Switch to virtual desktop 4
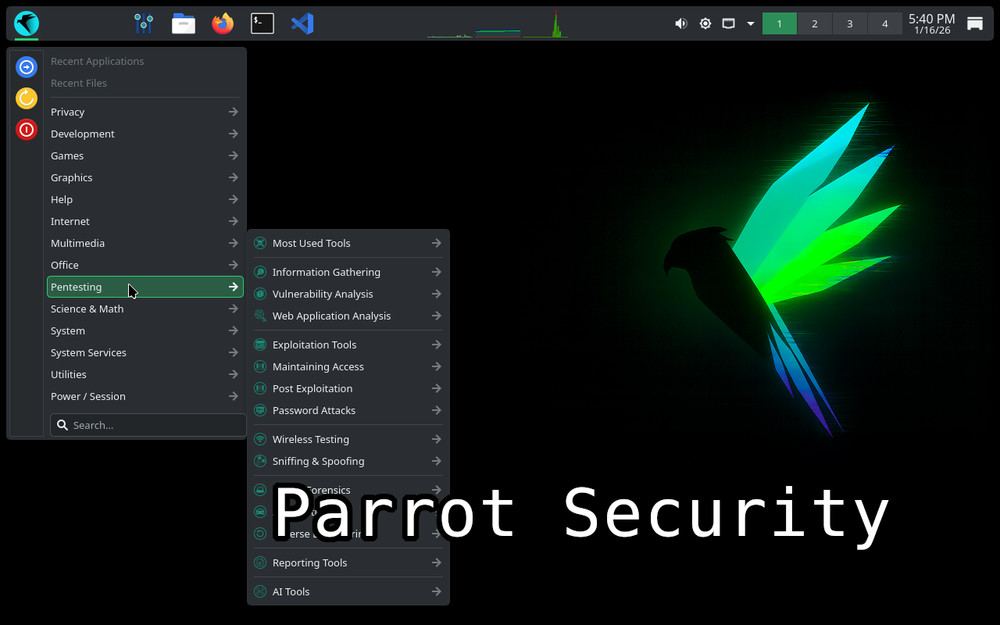The image size is (1000, 625). click(x=884, y=24)
